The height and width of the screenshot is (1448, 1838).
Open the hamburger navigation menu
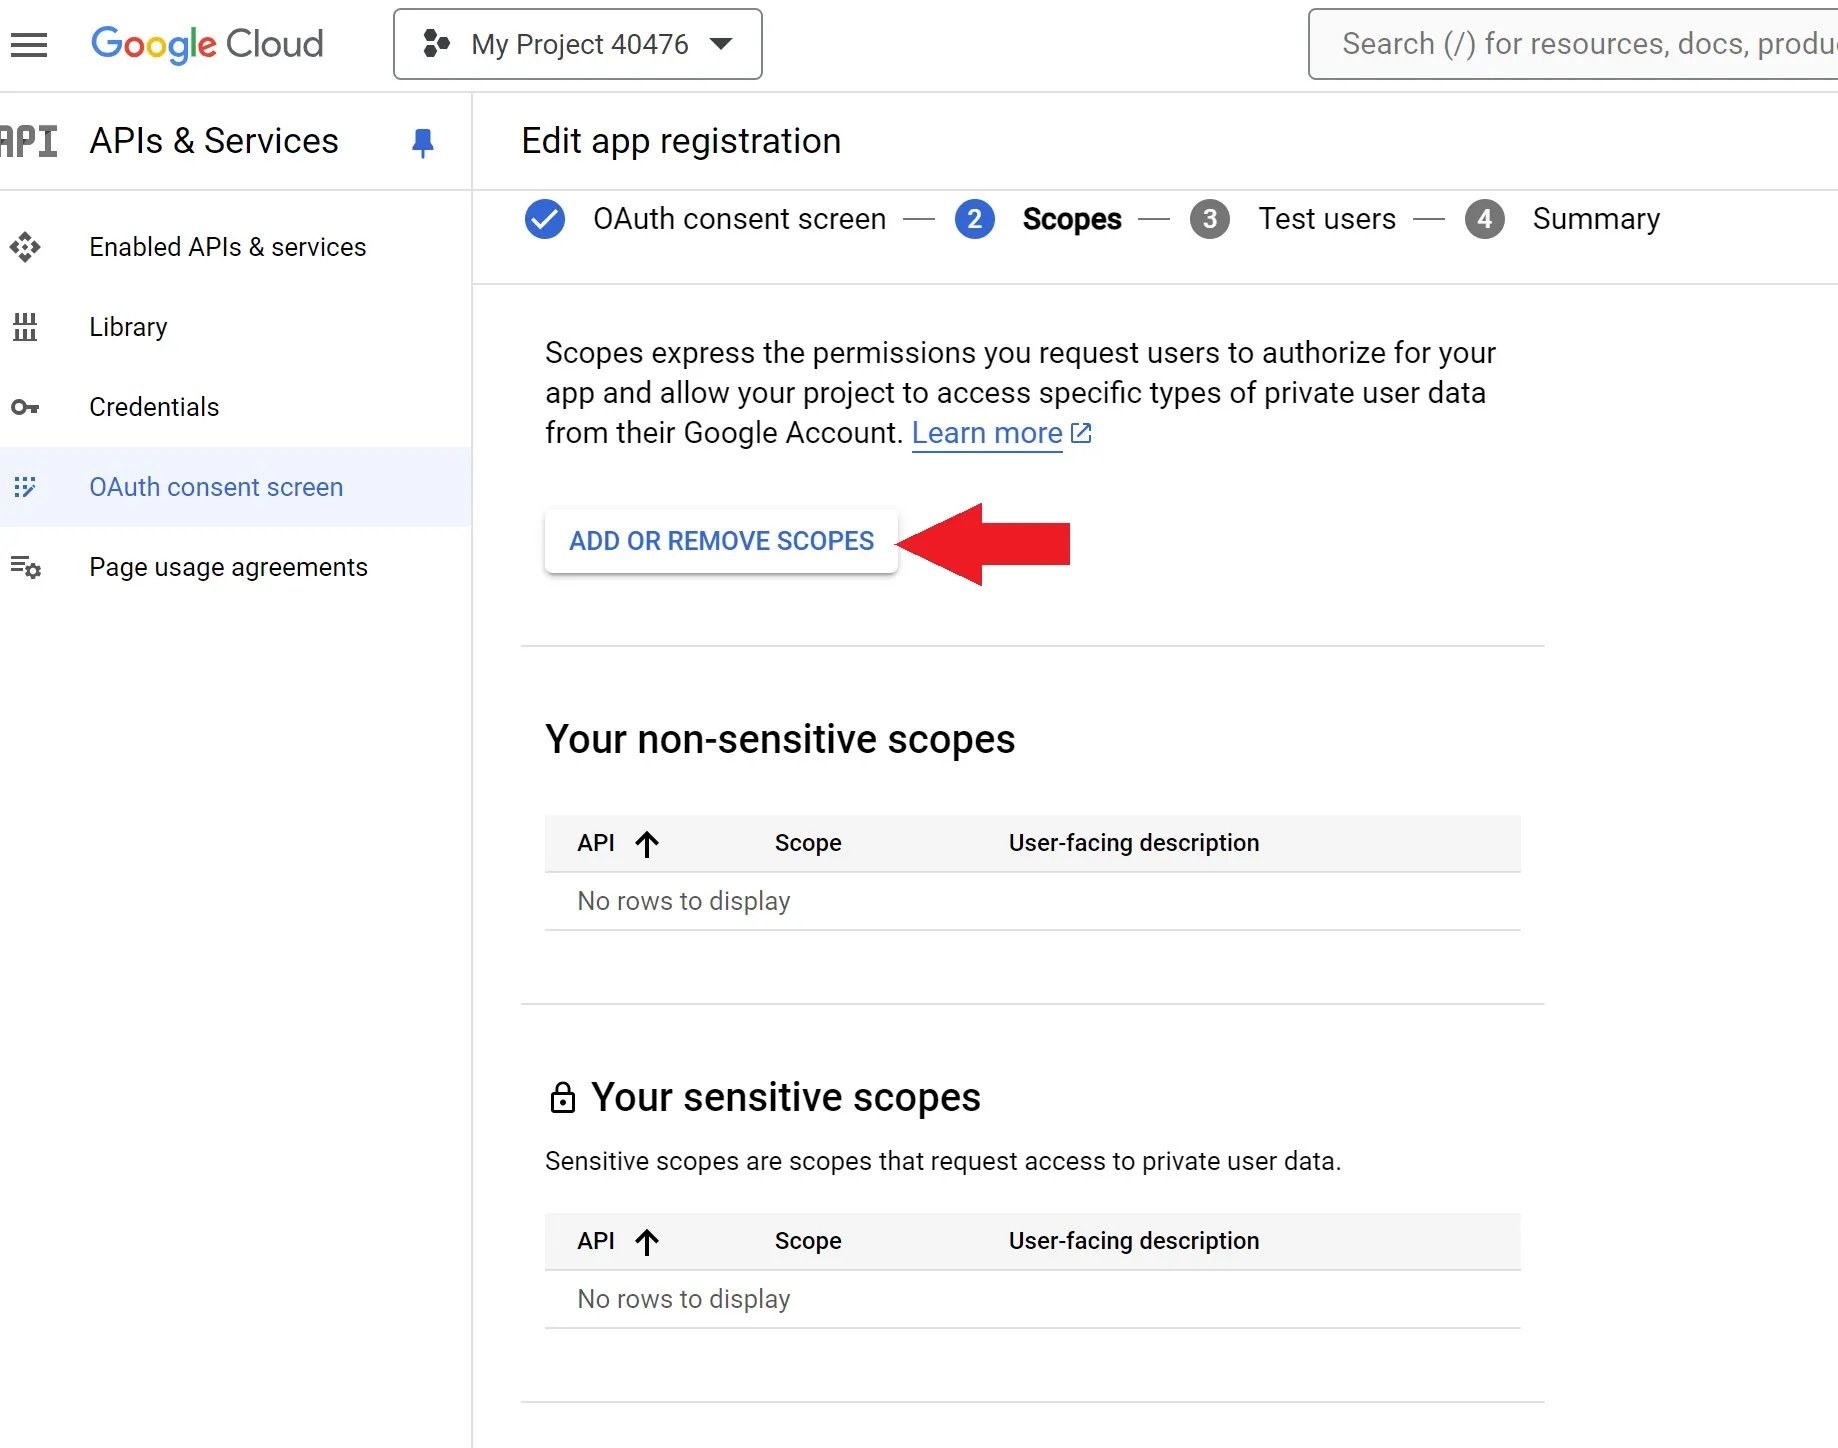coord(29,45)
